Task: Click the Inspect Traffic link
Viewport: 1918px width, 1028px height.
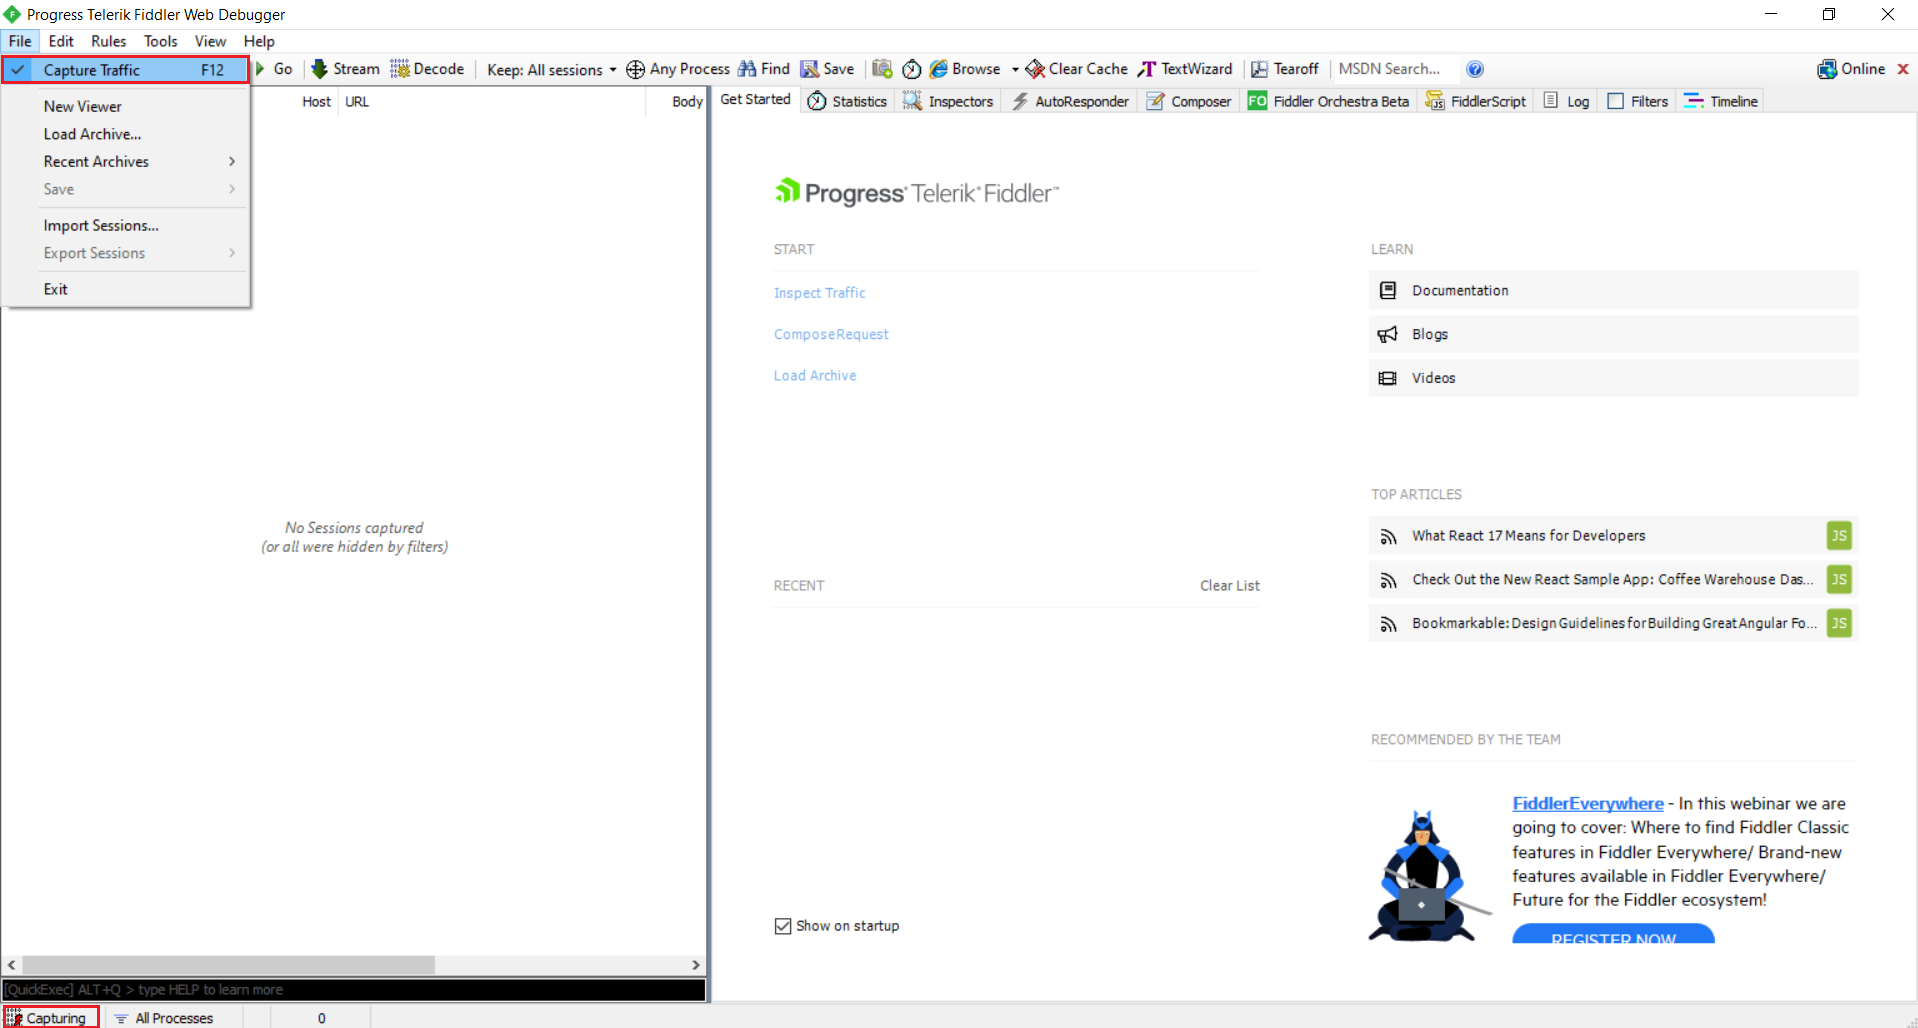Action: click(820, 293)
